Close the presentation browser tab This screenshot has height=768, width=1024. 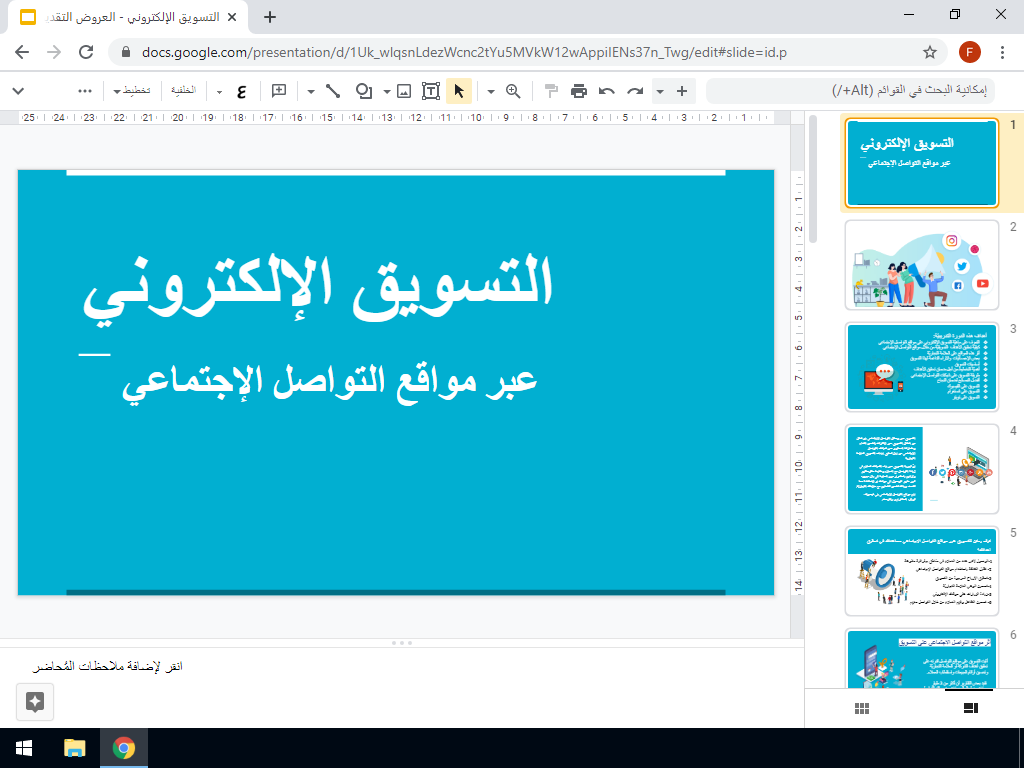(232, 18)
